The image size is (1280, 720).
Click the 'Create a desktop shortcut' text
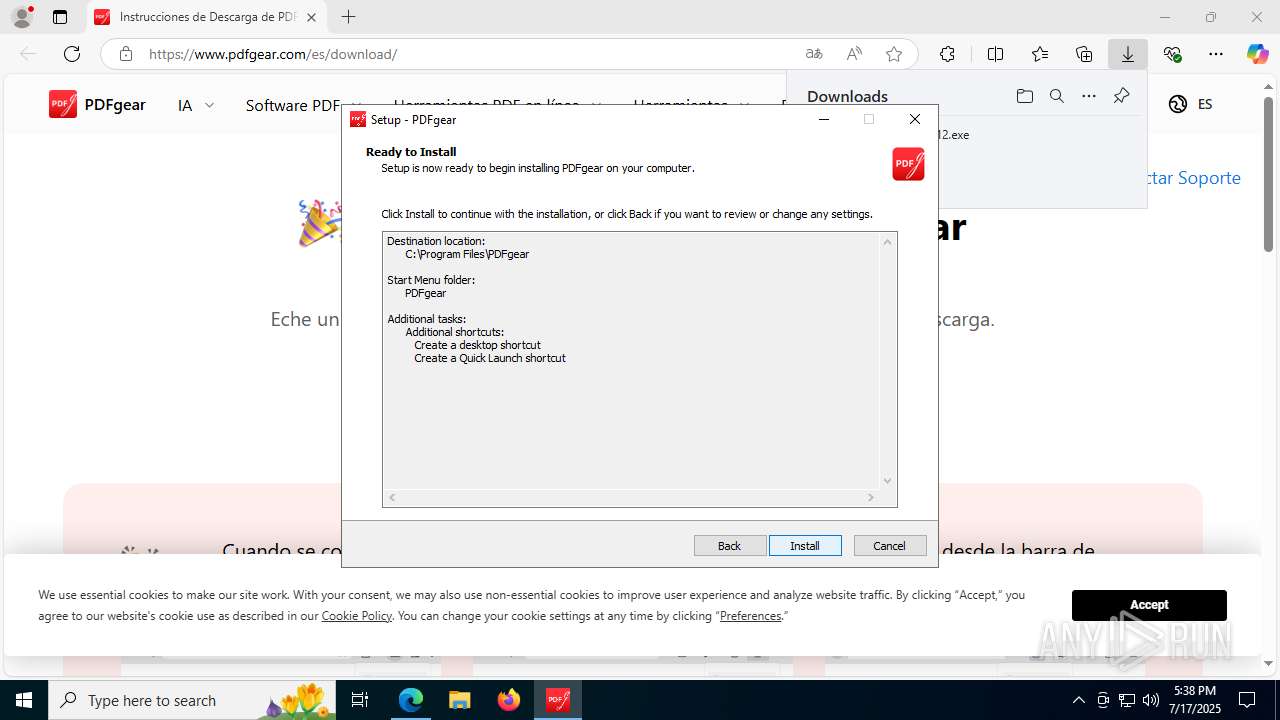tap(477, 345)
